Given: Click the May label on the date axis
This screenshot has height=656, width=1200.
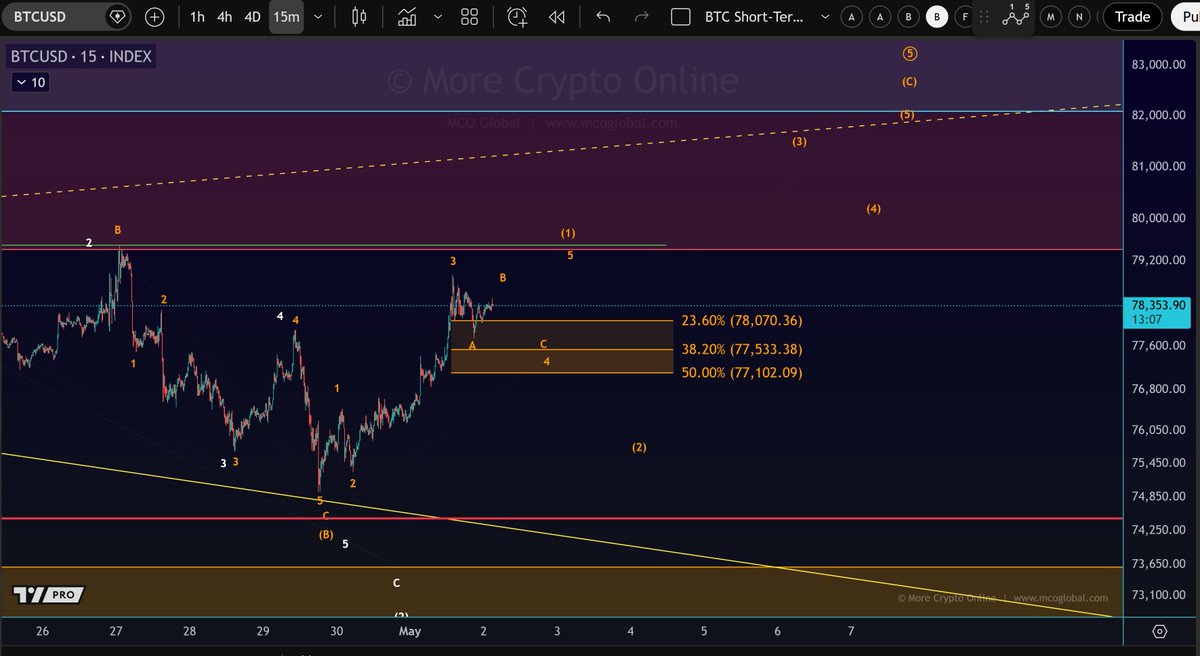Looking at the screenshot, I should point(412,631).
